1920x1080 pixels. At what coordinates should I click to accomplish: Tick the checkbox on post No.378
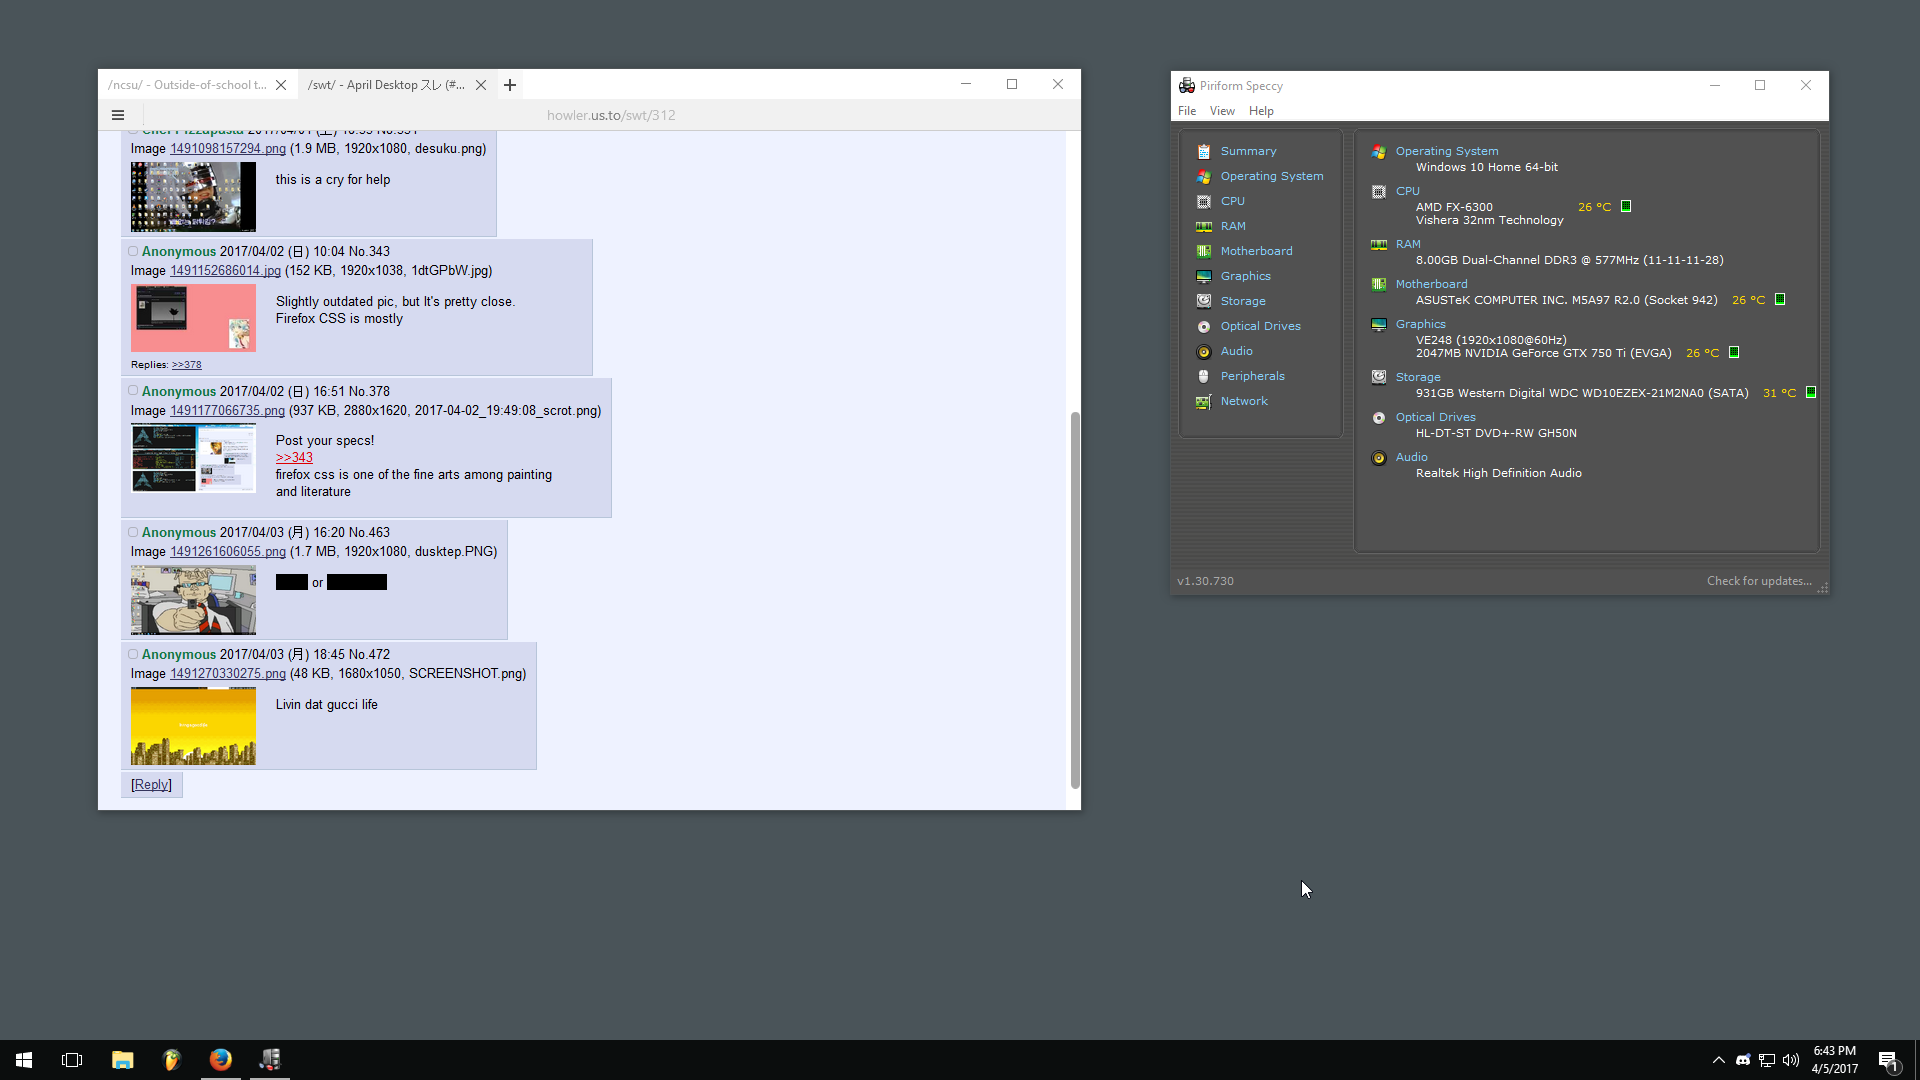(x=133, y=391)
